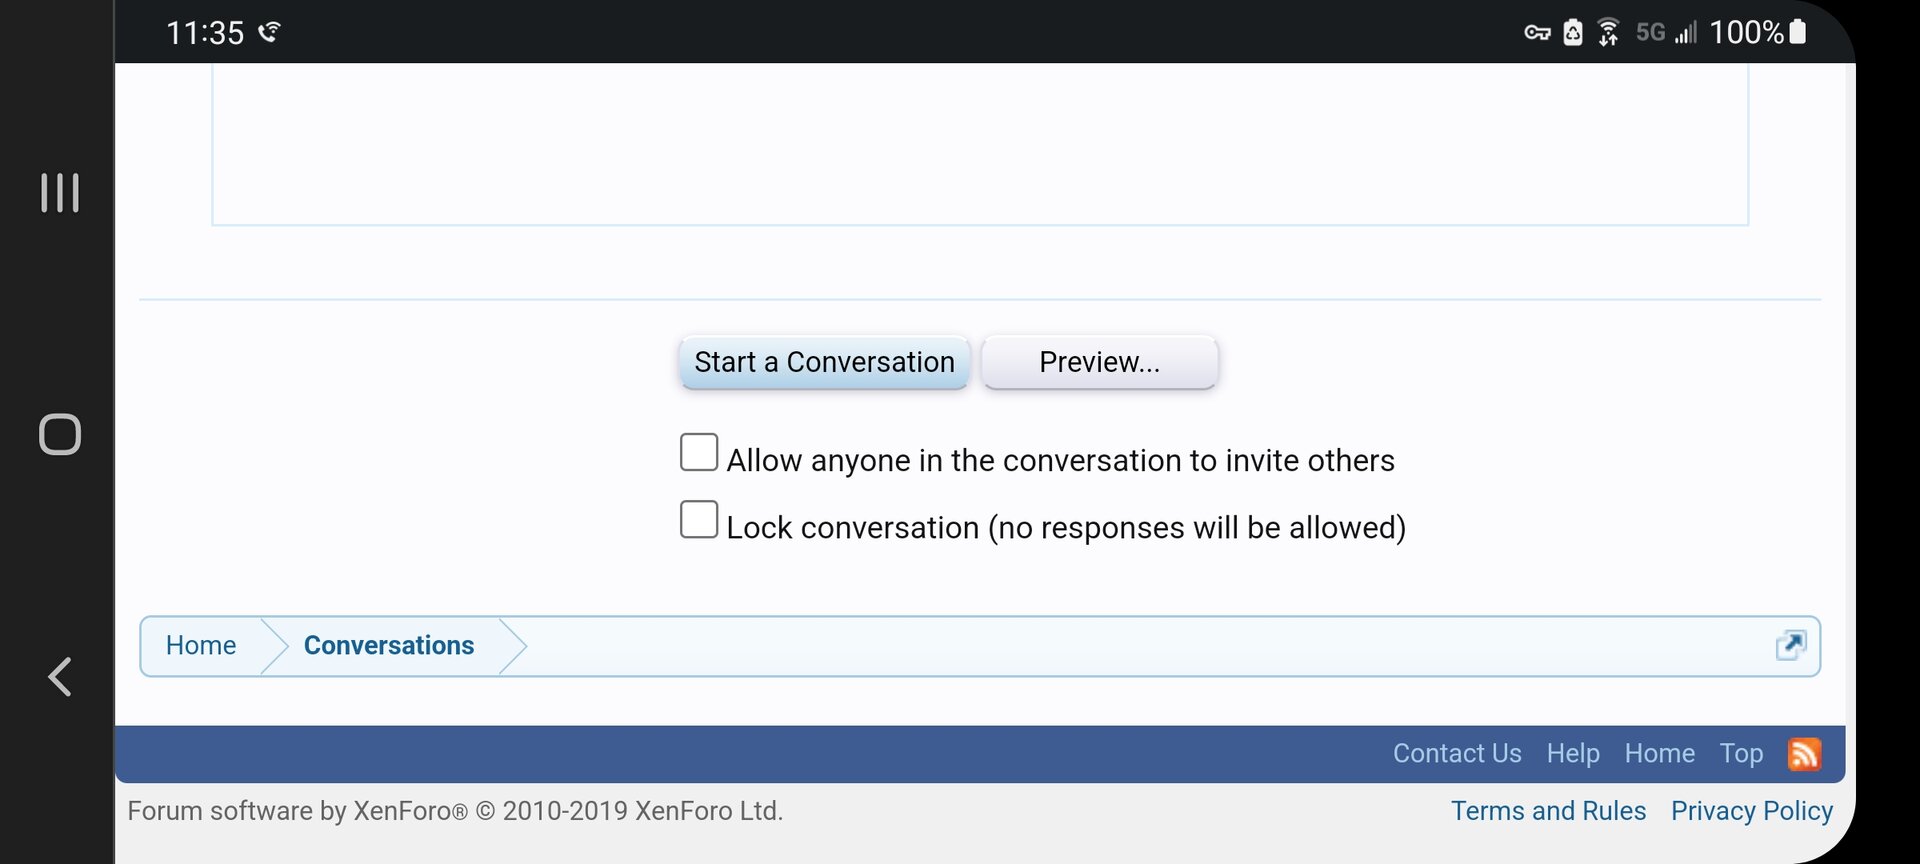This screenshot has width=1920, height=864.
Task: Tap the Android back arrow
Action: pyautogui.click(x=60, y=677)
